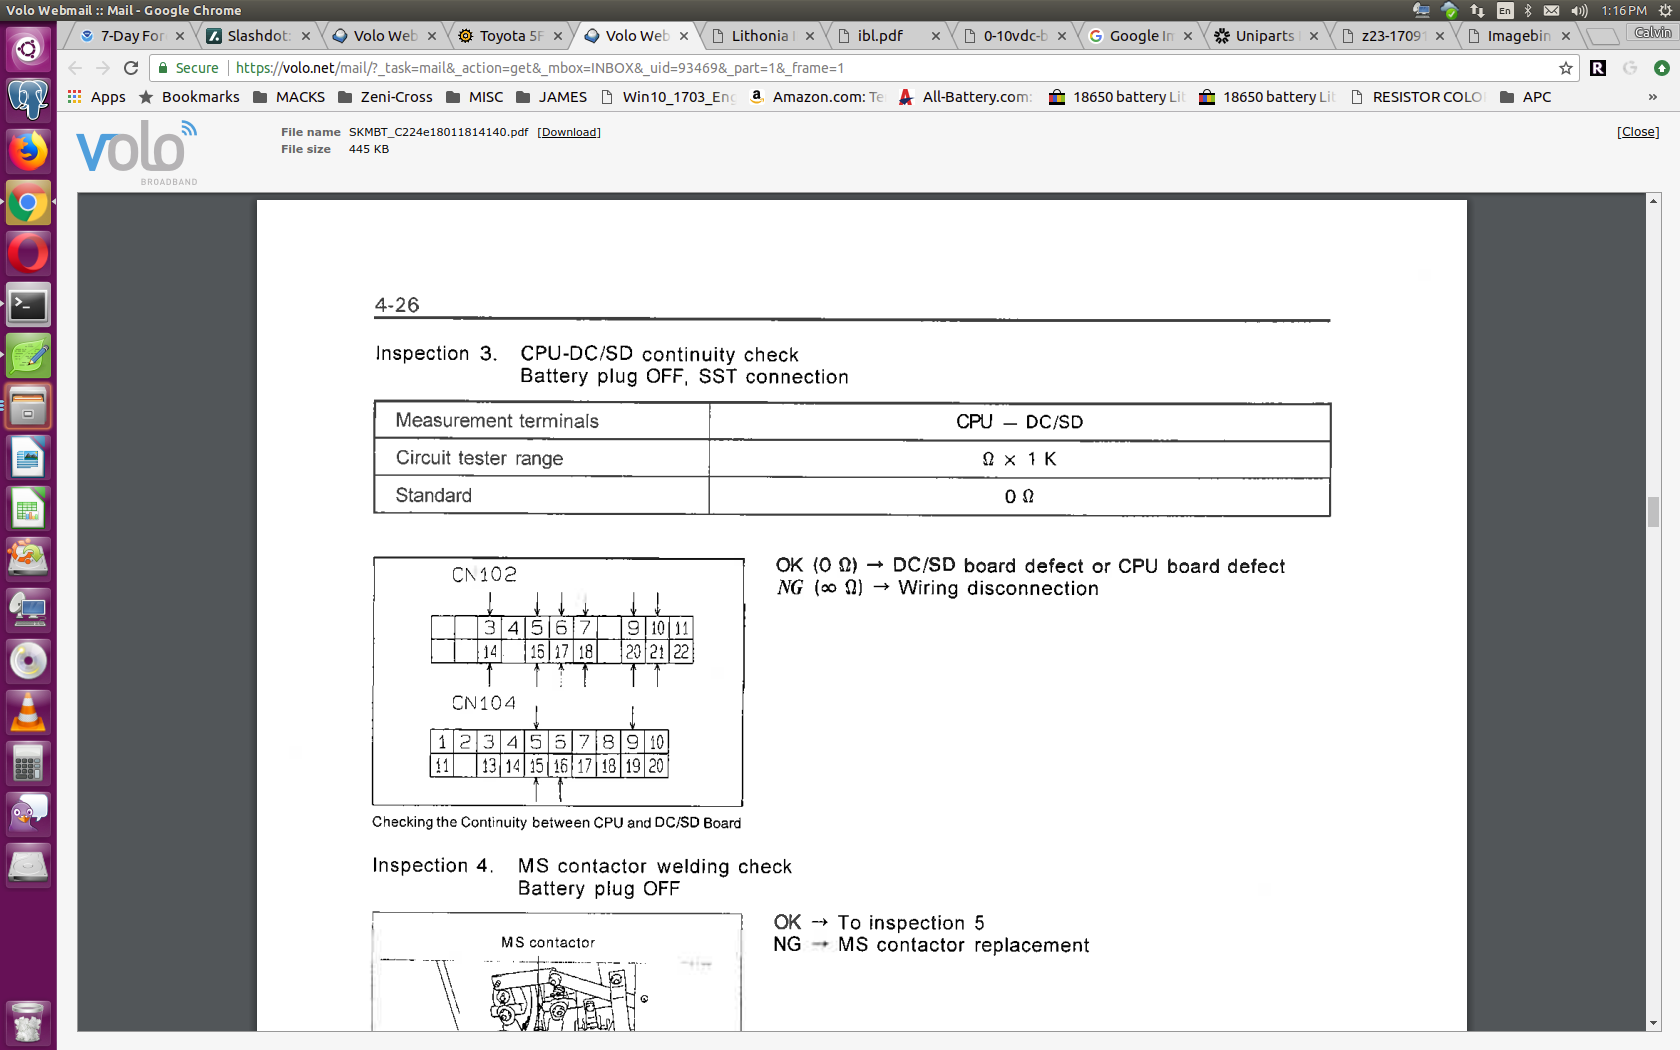Launch pgAdmin elephant icon in dock
1680x1050 pixels.
28,99
